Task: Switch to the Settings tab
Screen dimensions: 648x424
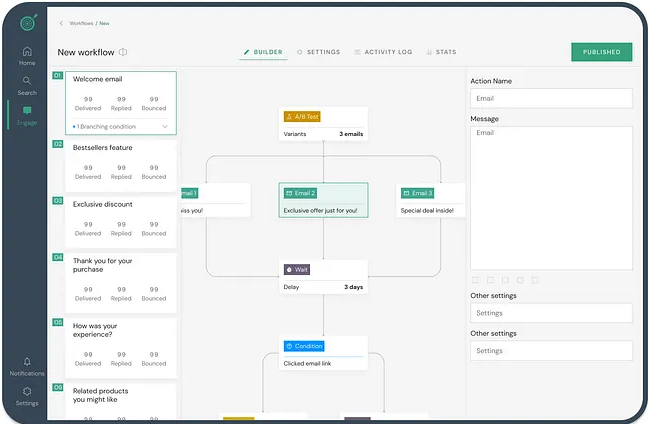Action: pos(318,52)
